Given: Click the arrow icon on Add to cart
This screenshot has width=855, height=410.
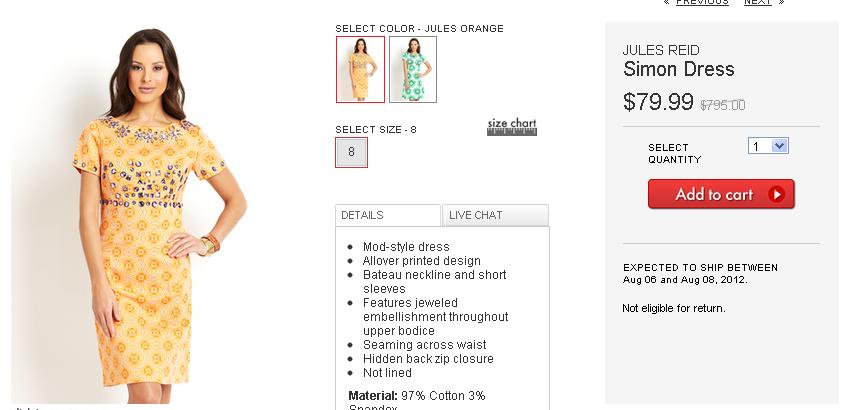Looking at the screenshot, I should click(x=776, y=194).
